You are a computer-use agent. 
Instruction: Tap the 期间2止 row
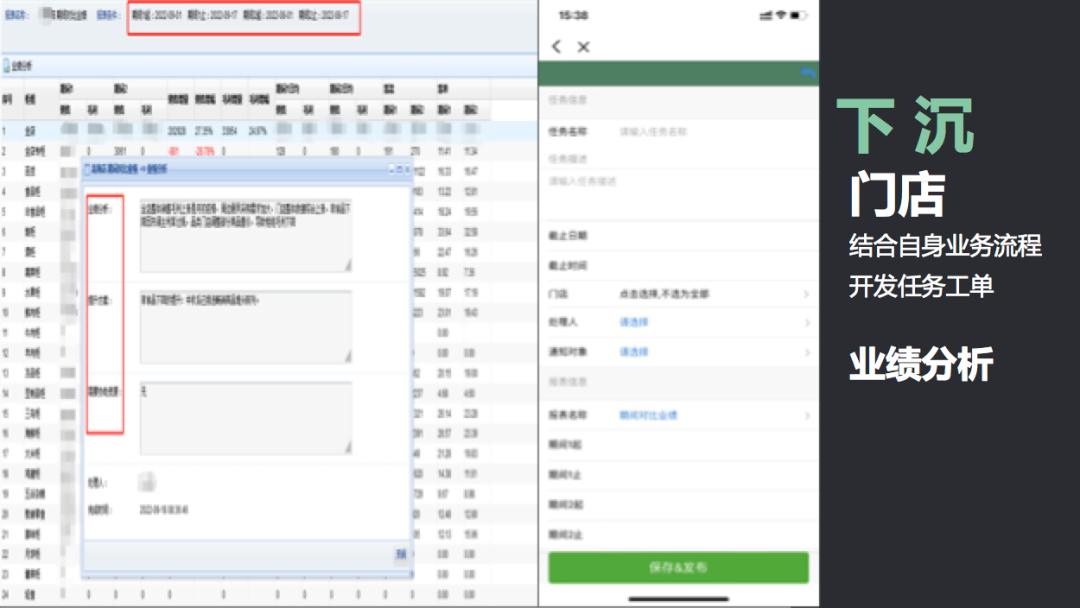pyautogui.click(x=678, y=534)
